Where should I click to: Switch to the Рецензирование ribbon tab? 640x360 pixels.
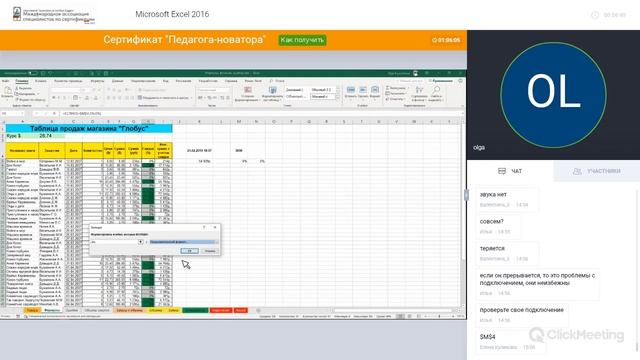click(x=143, y=81)
